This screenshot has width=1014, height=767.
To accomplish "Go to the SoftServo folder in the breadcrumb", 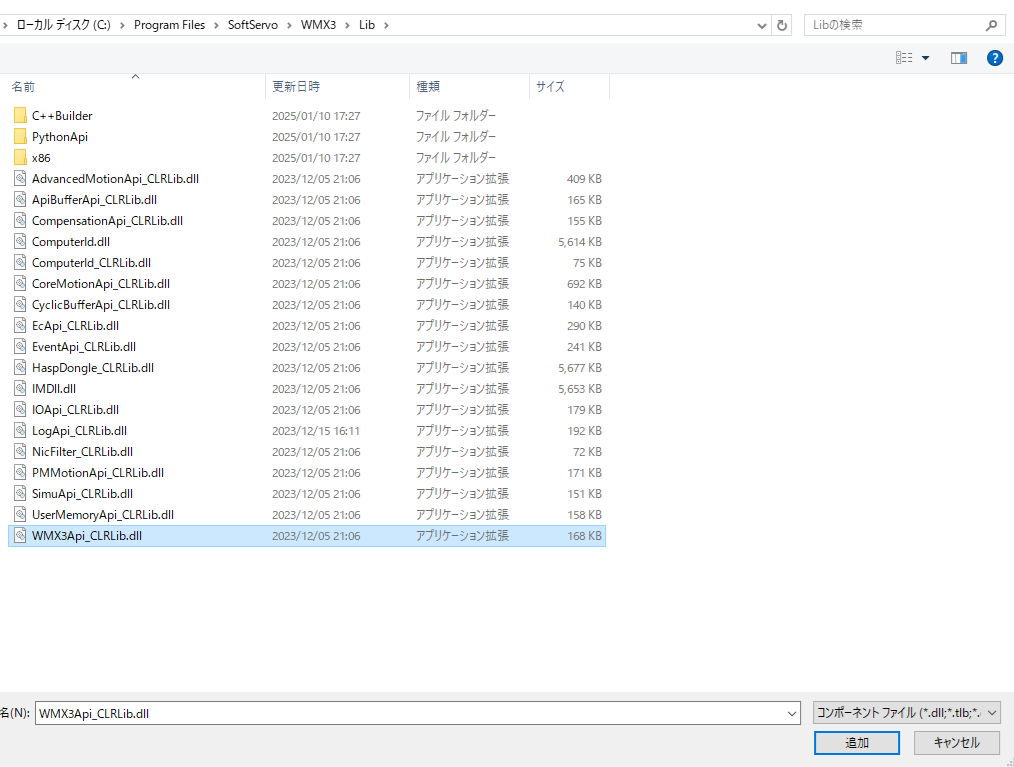I will click(252, 25).
